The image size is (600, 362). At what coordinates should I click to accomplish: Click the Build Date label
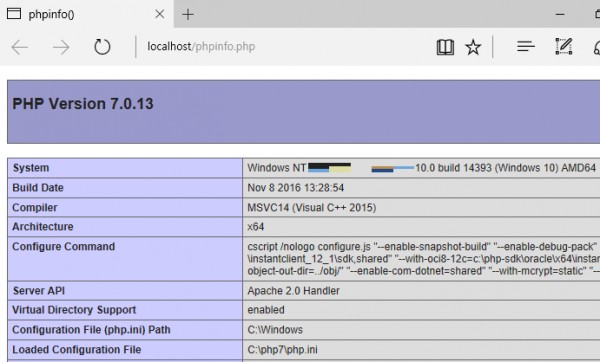38,188
